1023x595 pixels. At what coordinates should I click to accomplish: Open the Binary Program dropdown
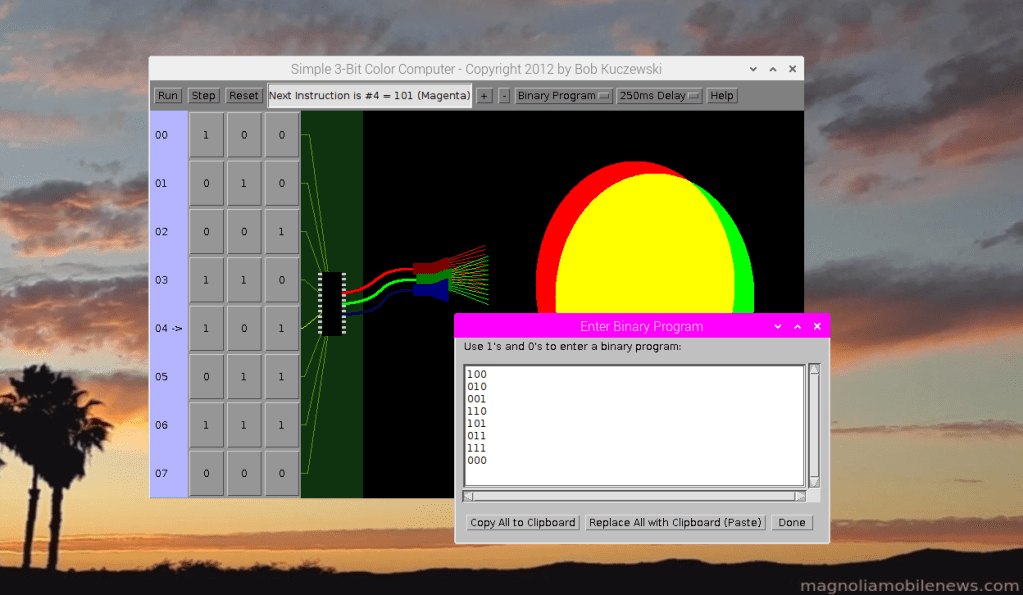(563, 96)
